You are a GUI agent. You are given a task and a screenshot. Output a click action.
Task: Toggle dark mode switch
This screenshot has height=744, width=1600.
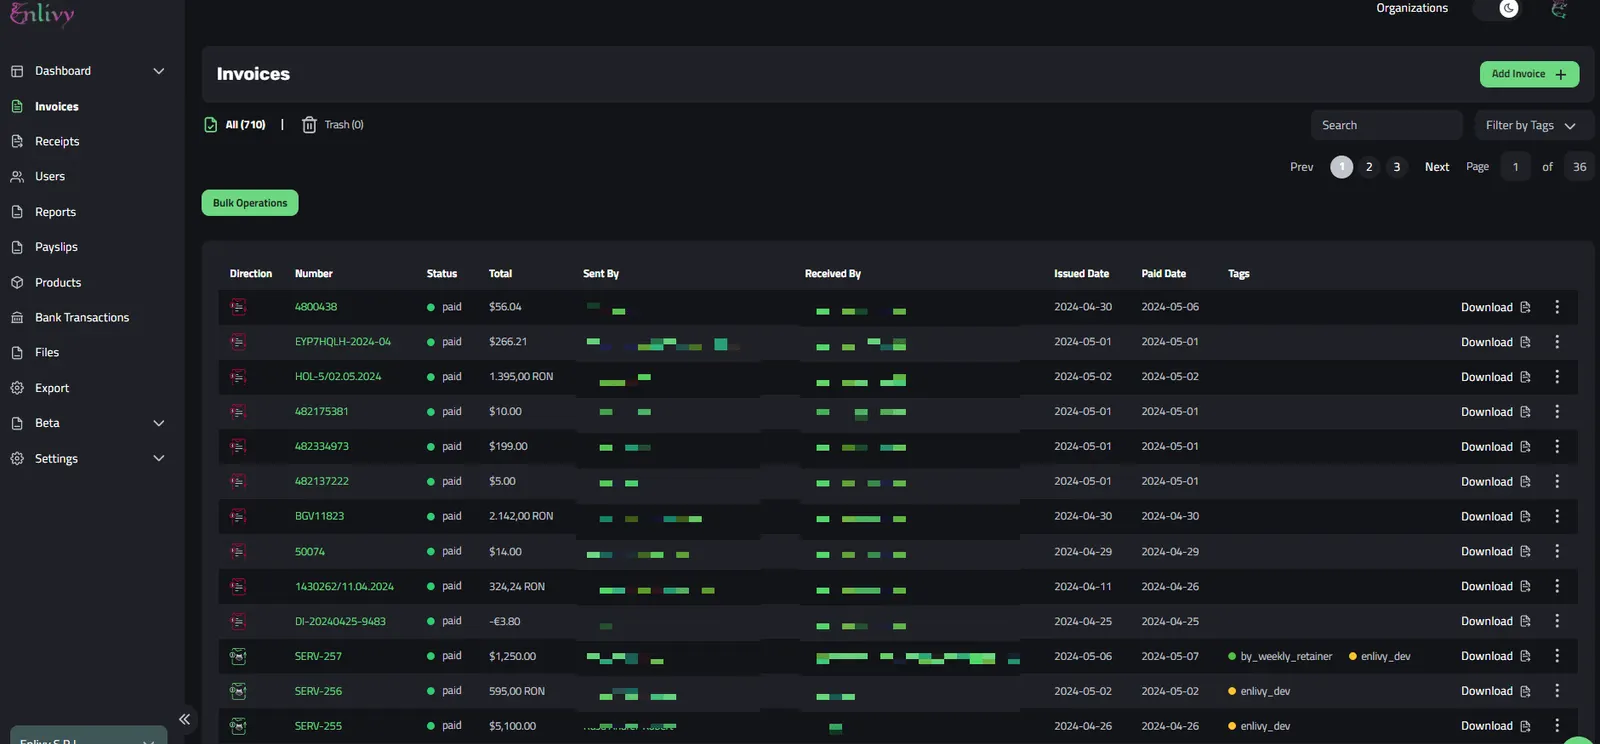[1497, 9]
